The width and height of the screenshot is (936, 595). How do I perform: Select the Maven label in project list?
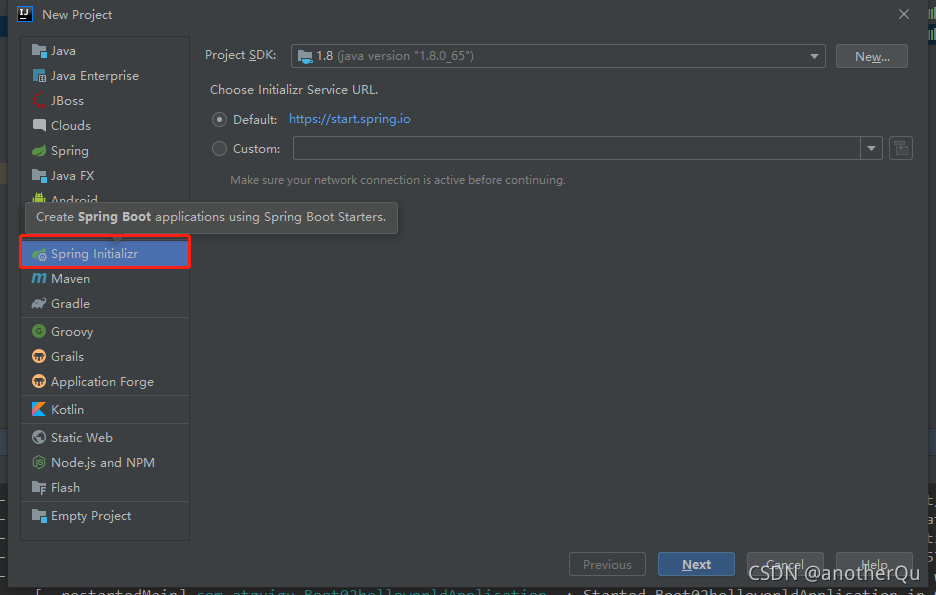[x=70, y=279]
